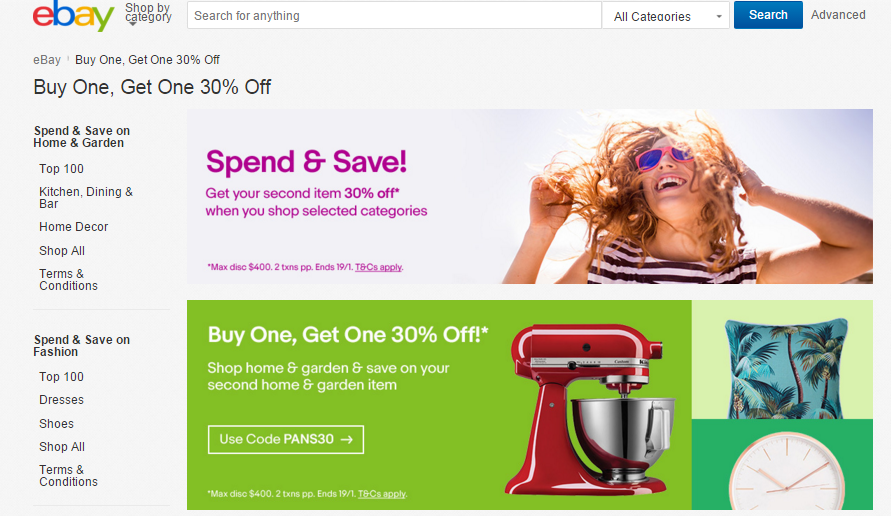Open the Shop by category dropdown
Viewport: 891px width, 516px height.
pyautogui.click(x=148, y=14)
